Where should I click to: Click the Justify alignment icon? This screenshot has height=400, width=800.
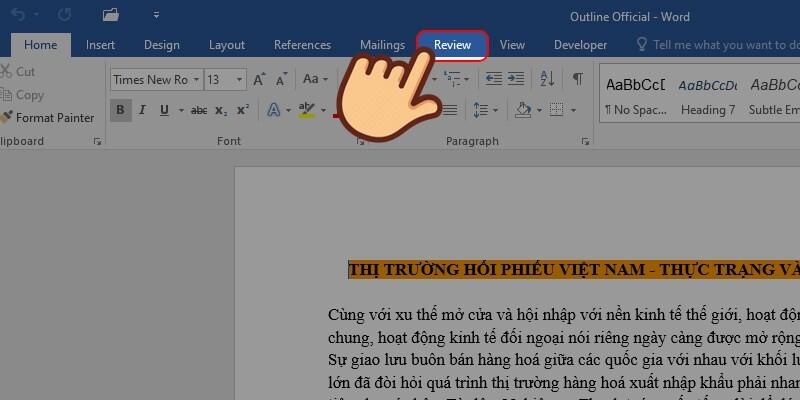click(x=449, y=110)
